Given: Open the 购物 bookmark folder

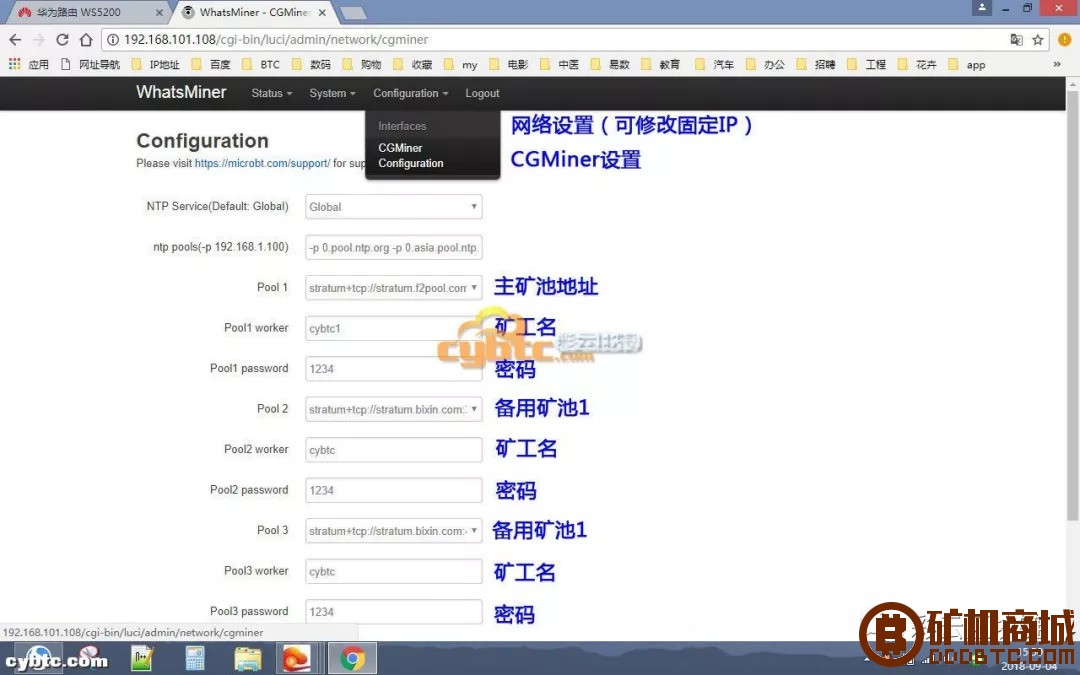Looking at the screenshot, I should (362, 64).
